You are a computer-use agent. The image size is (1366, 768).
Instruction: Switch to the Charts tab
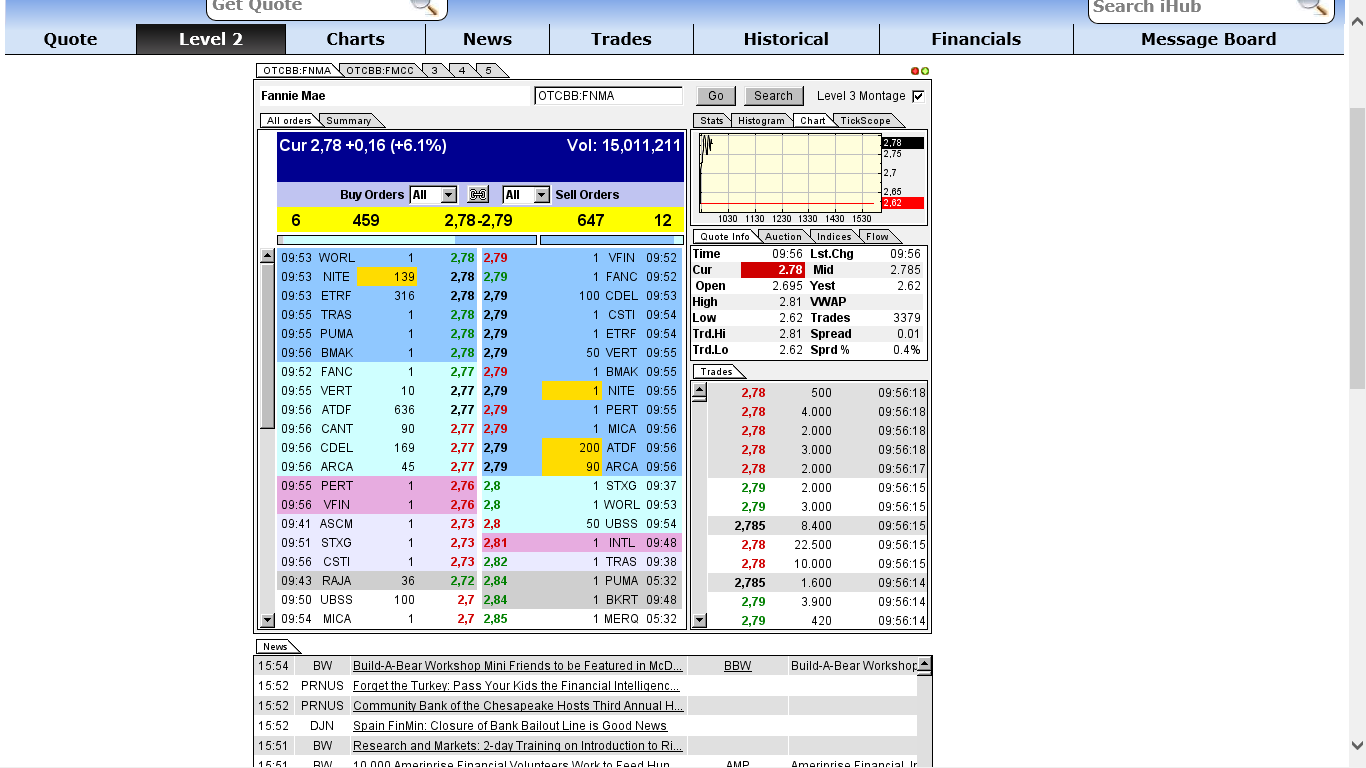click(x=355, y=39)
